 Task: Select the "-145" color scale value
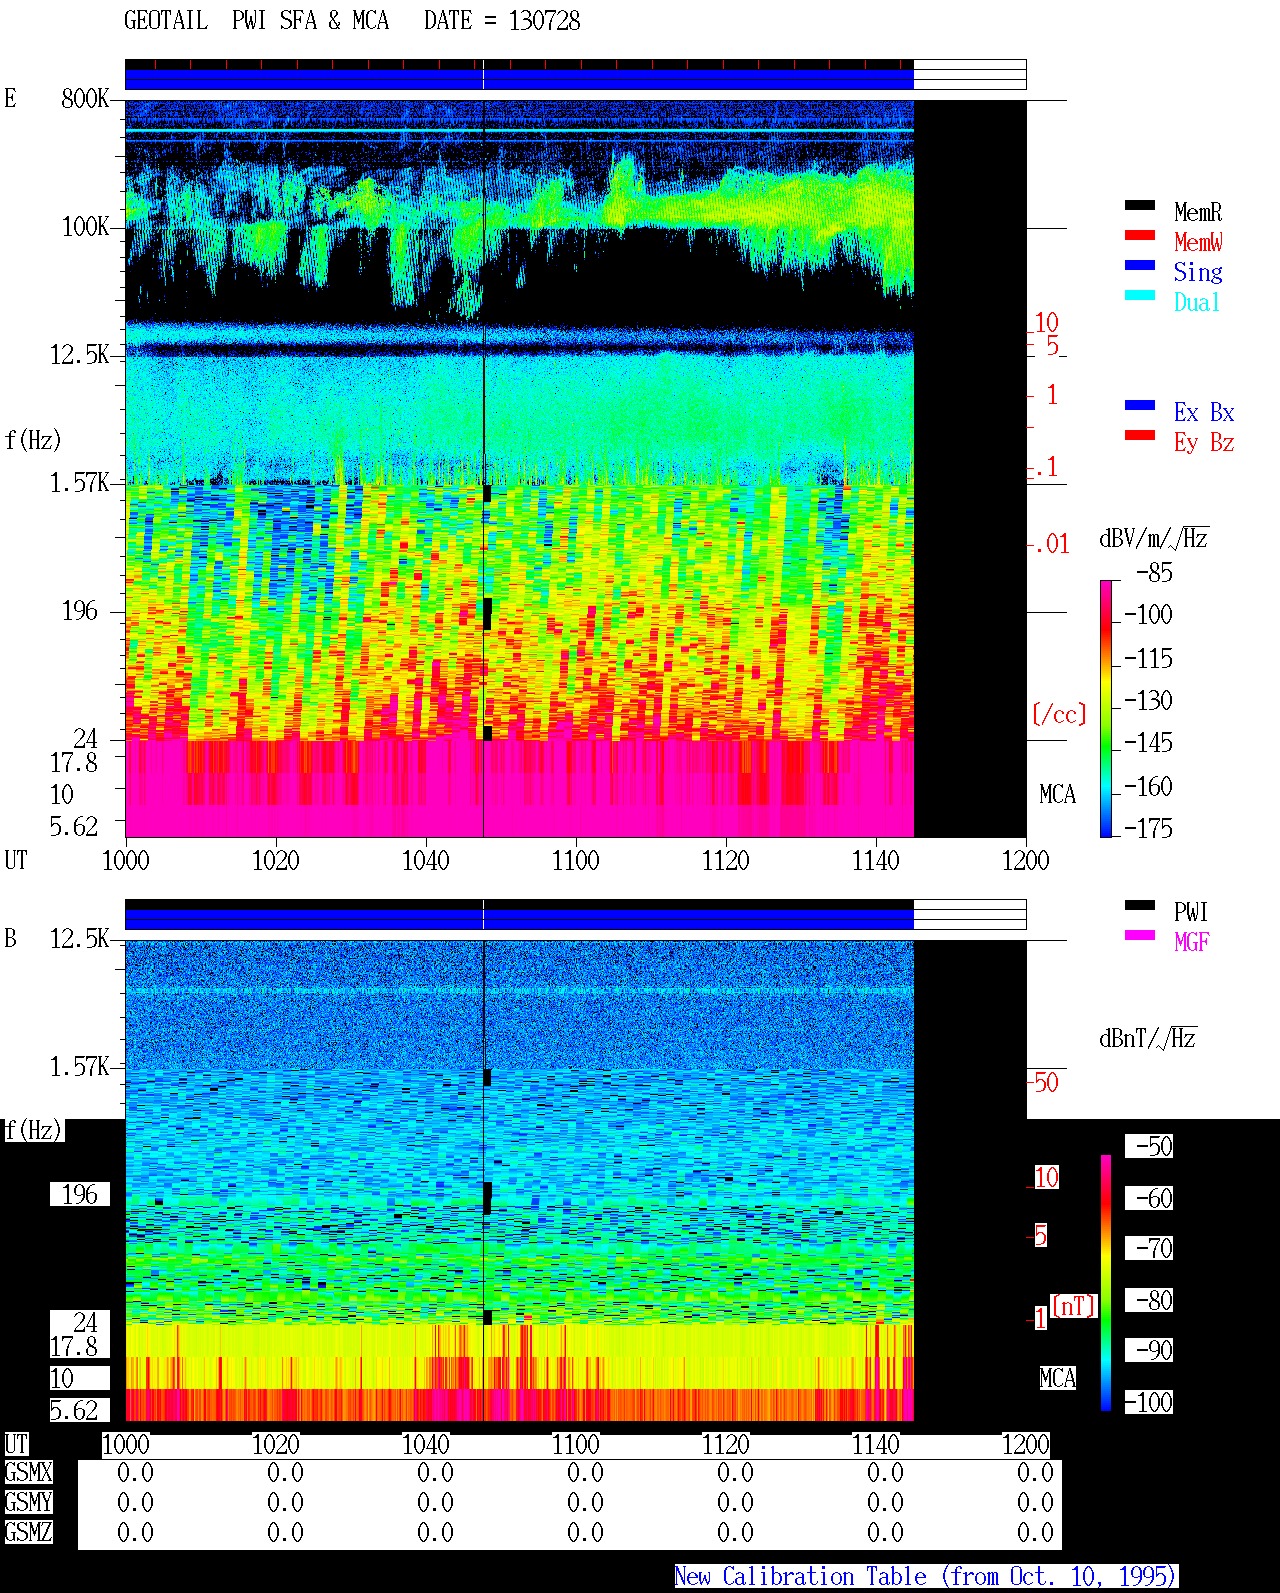pyautogui.click(x=1148, y=743)
